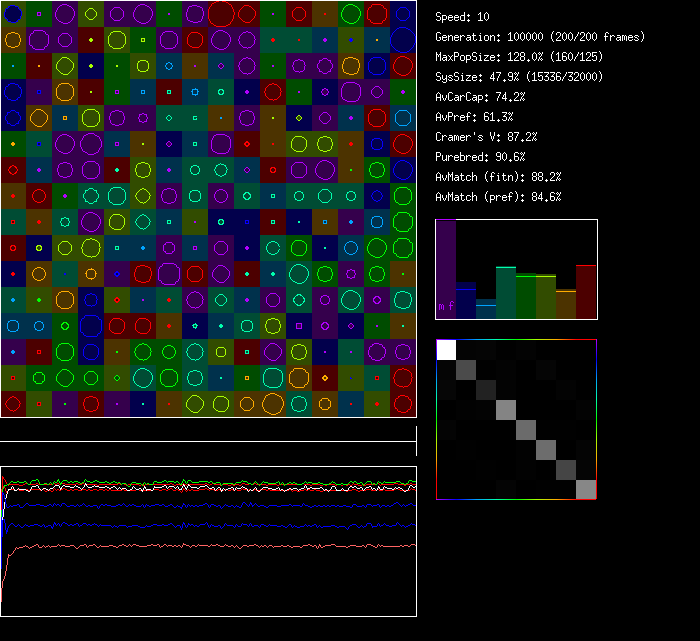Select the white top-left matrix cell
Screen dimensions: 700x641
pyautogui.click(x=446, y=349)
